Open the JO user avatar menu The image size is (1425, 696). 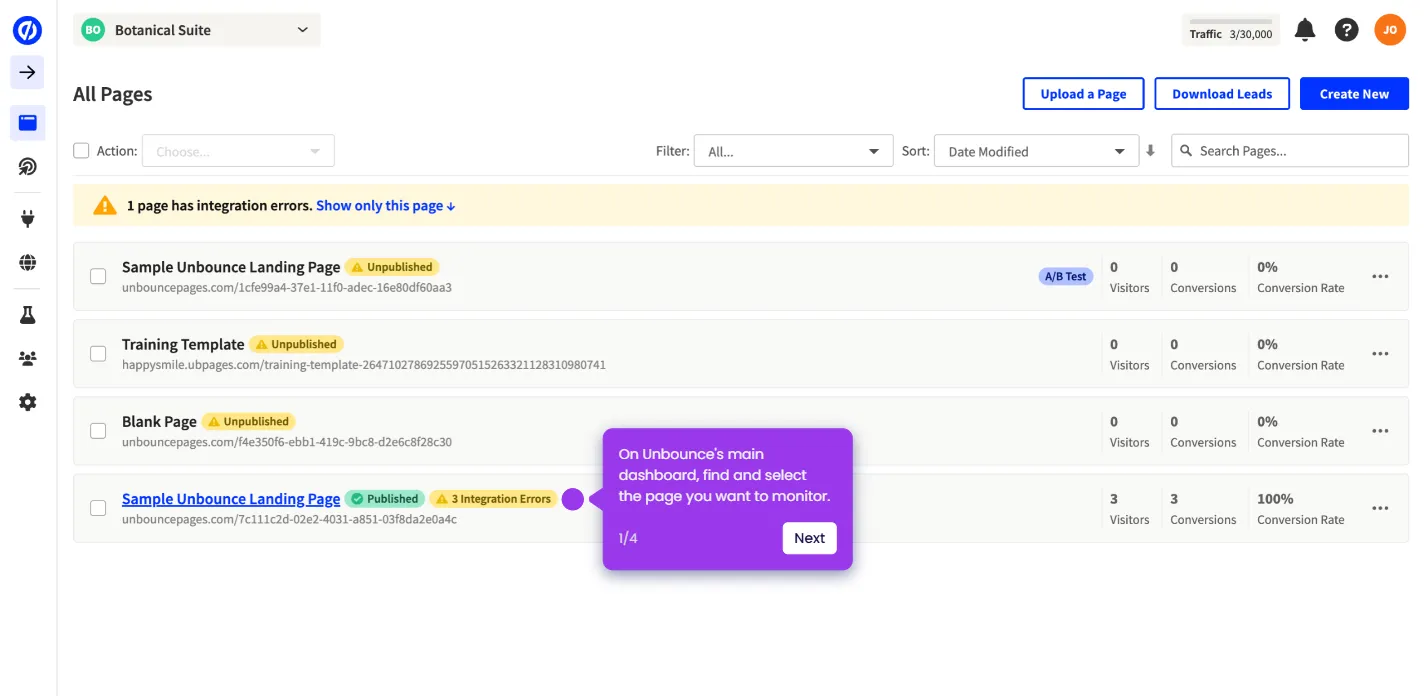[1390, 30]
